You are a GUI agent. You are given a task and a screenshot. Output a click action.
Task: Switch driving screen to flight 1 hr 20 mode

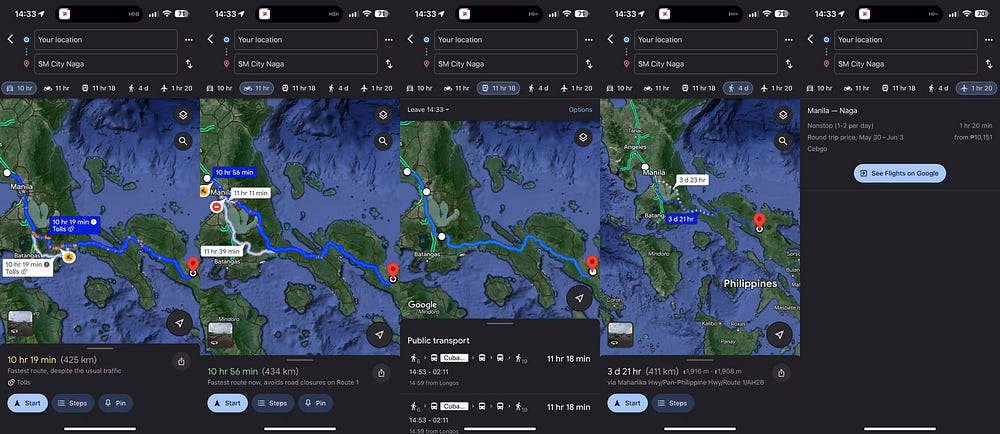click(x=177, y=88)
